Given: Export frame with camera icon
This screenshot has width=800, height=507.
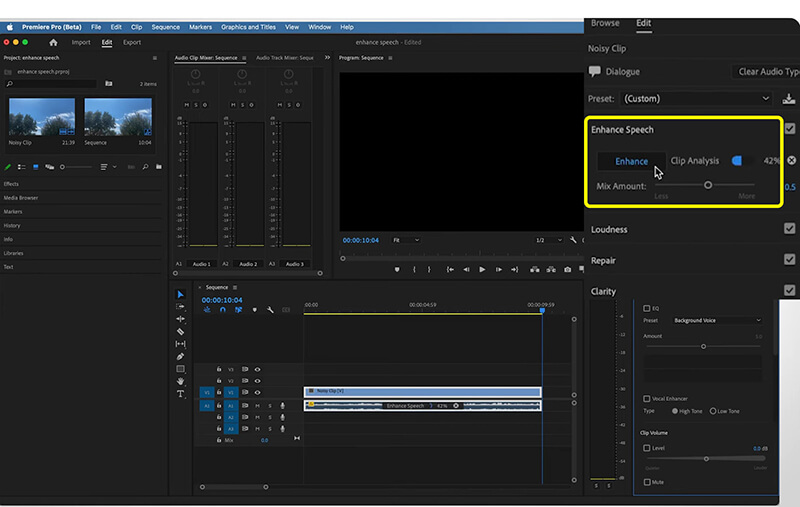Looking at the screenshot, I should (x=567, y=269).
